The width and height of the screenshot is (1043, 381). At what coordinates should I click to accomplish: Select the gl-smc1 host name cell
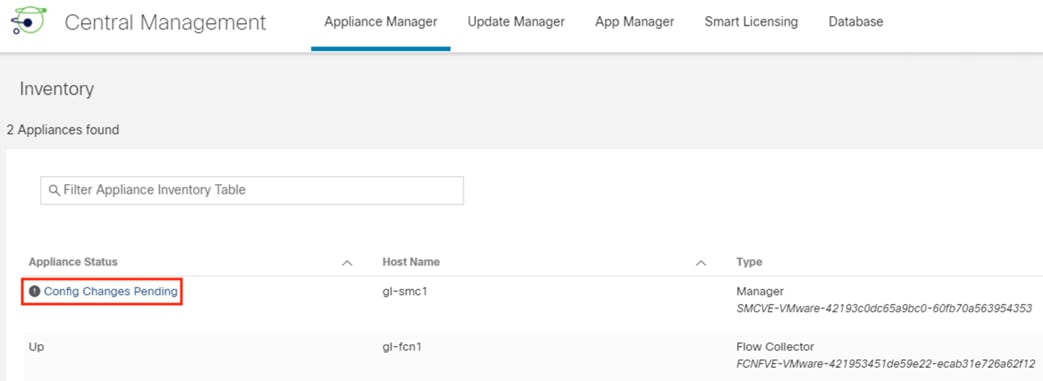coord(404,291)
